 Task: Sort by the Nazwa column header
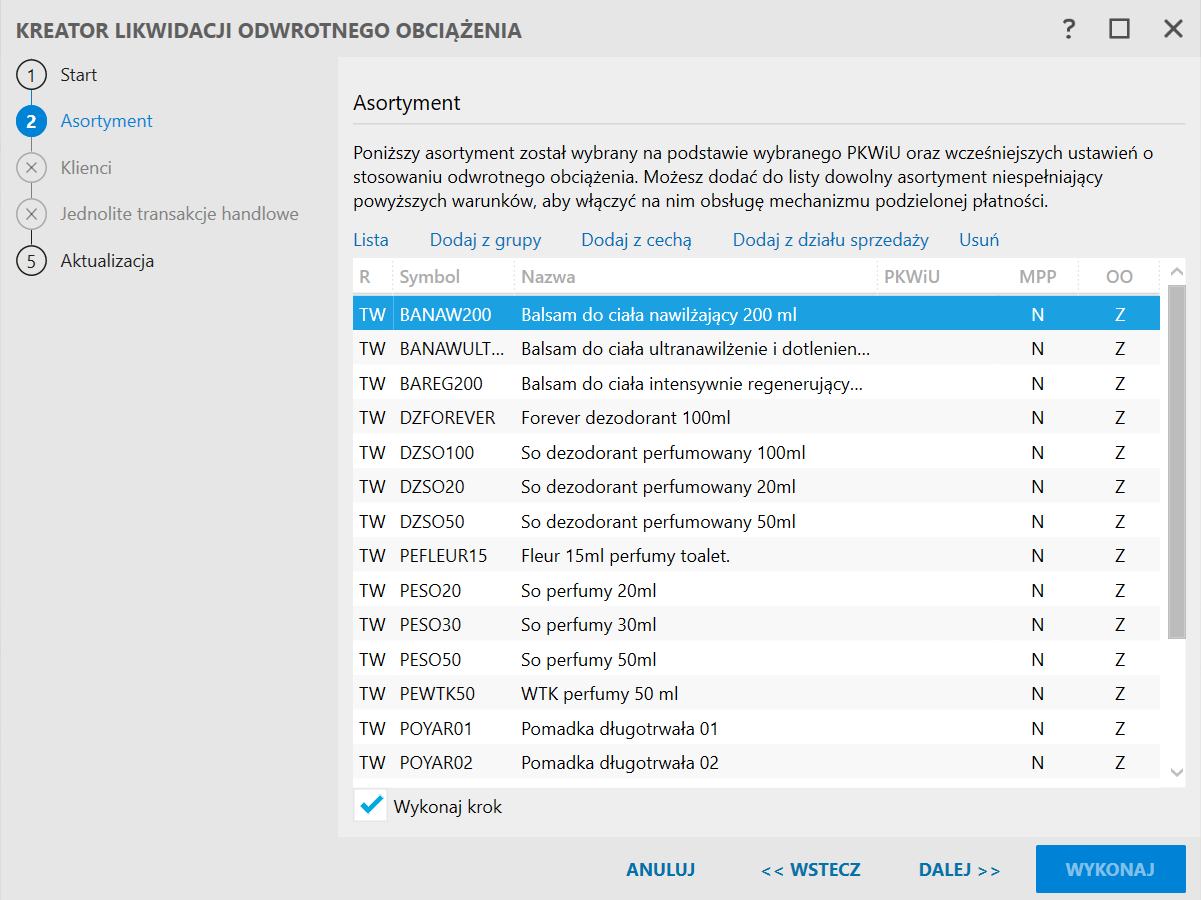tap(695, 277)
